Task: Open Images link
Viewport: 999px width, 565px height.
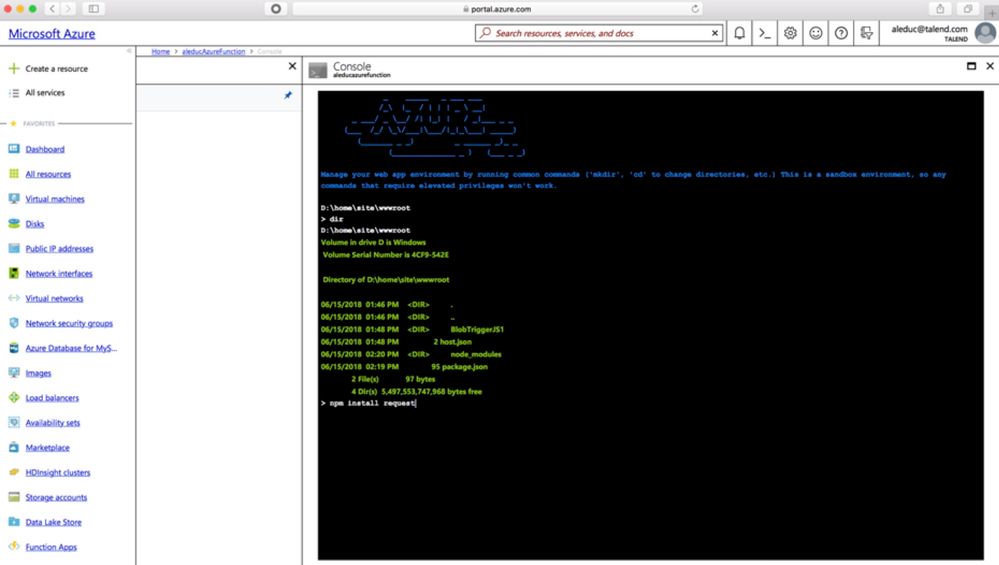Action: 38,373
